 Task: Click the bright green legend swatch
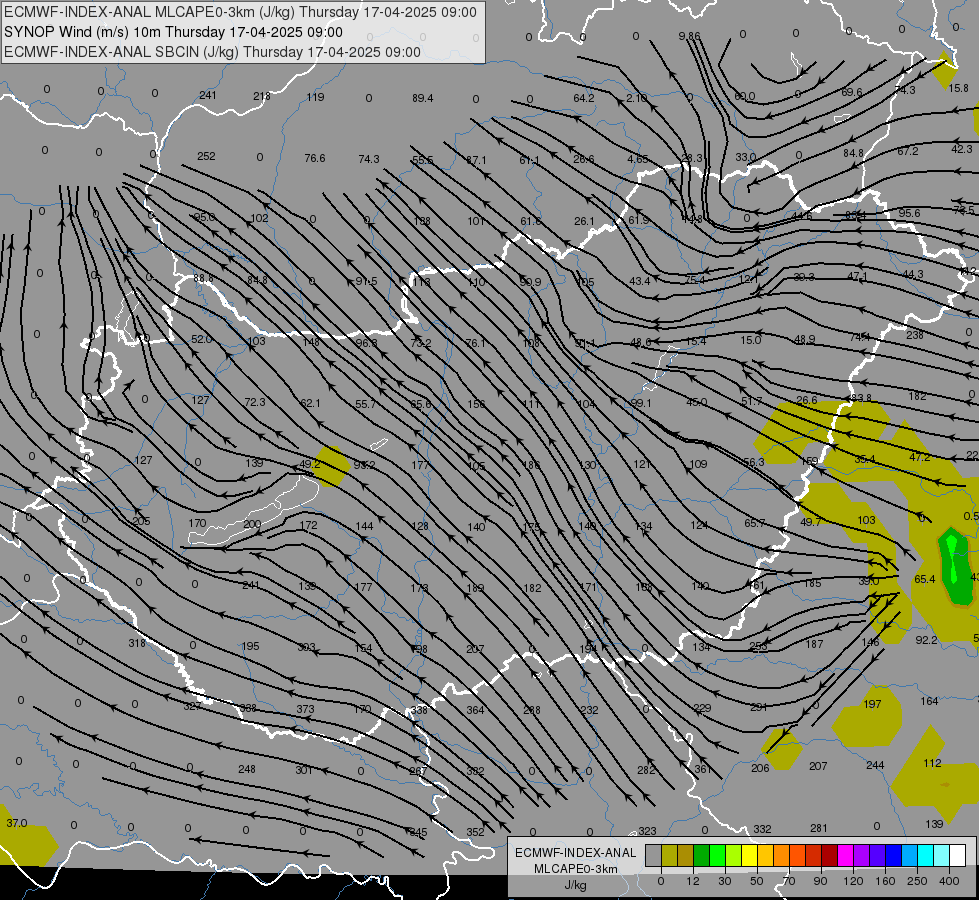click(x=717, y=855)
